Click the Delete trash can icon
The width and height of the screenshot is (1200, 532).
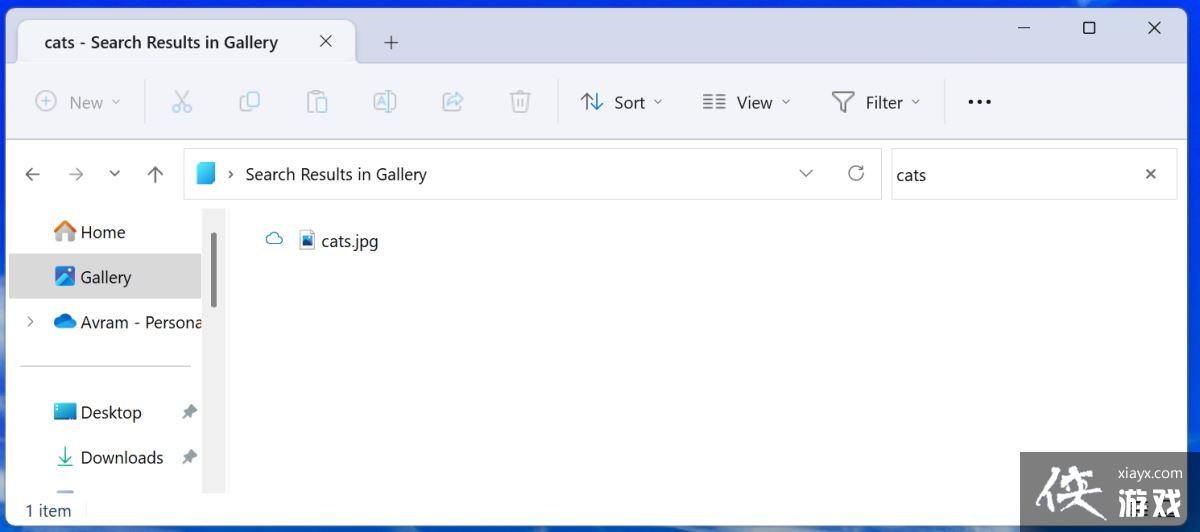[520, 102]
